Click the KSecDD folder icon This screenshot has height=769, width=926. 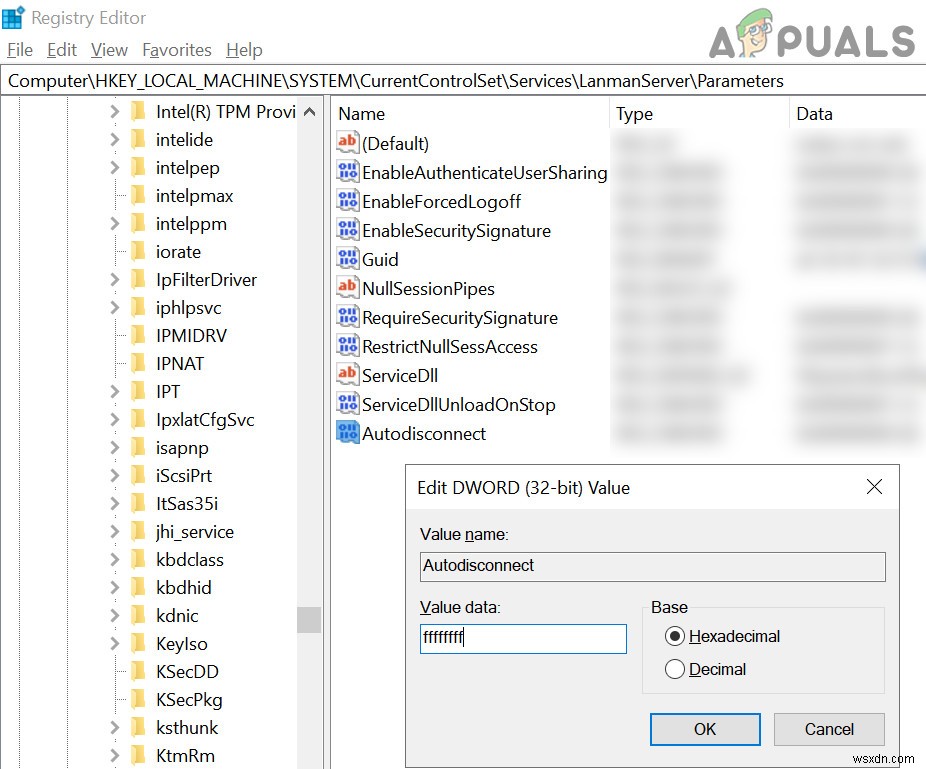138,672
